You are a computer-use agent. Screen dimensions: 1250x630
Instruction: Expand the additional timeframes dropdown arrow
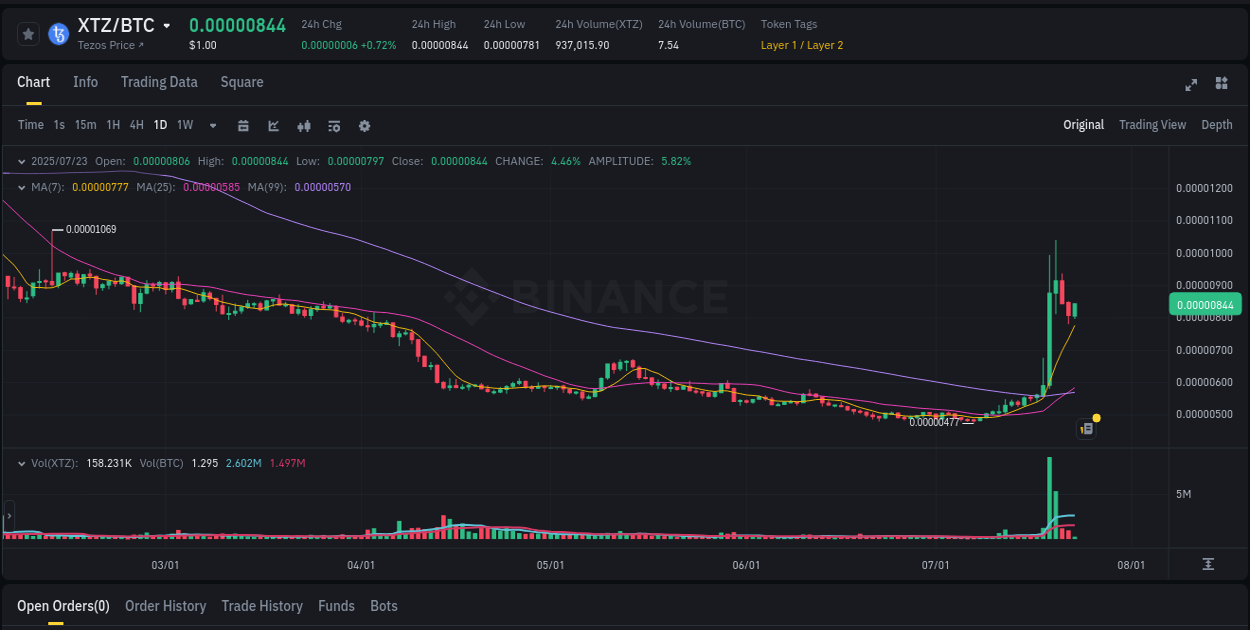[x=212, y=125]
